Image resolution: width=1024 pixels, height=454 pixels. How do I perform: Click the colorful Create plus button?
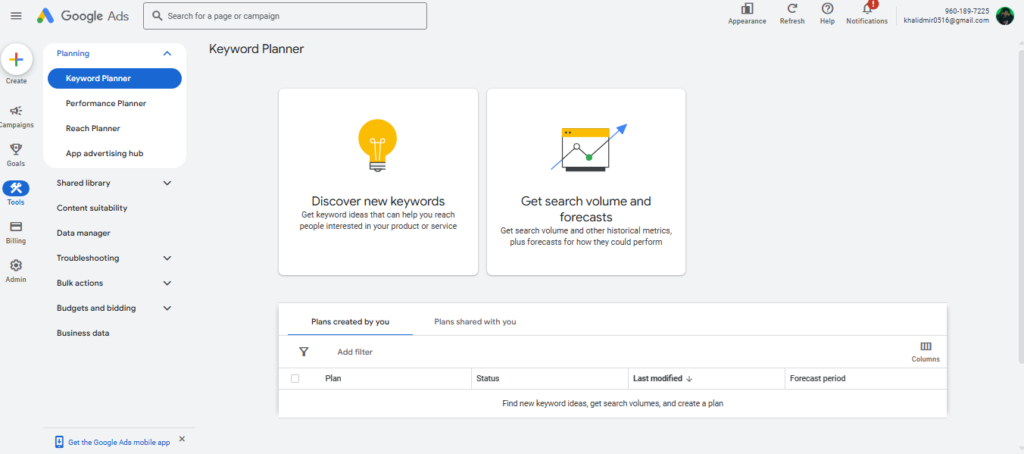16,59
